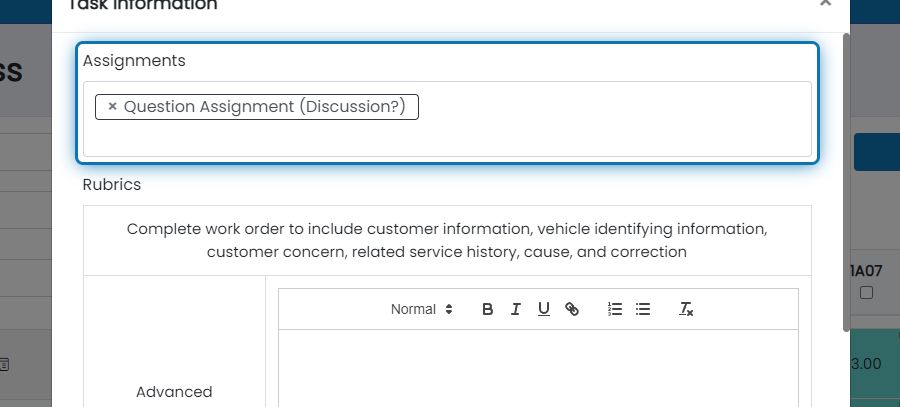Viewport: 900px width, 407px height.
Task: Click inside the Assignments selection field
Action: coord(447,119)
